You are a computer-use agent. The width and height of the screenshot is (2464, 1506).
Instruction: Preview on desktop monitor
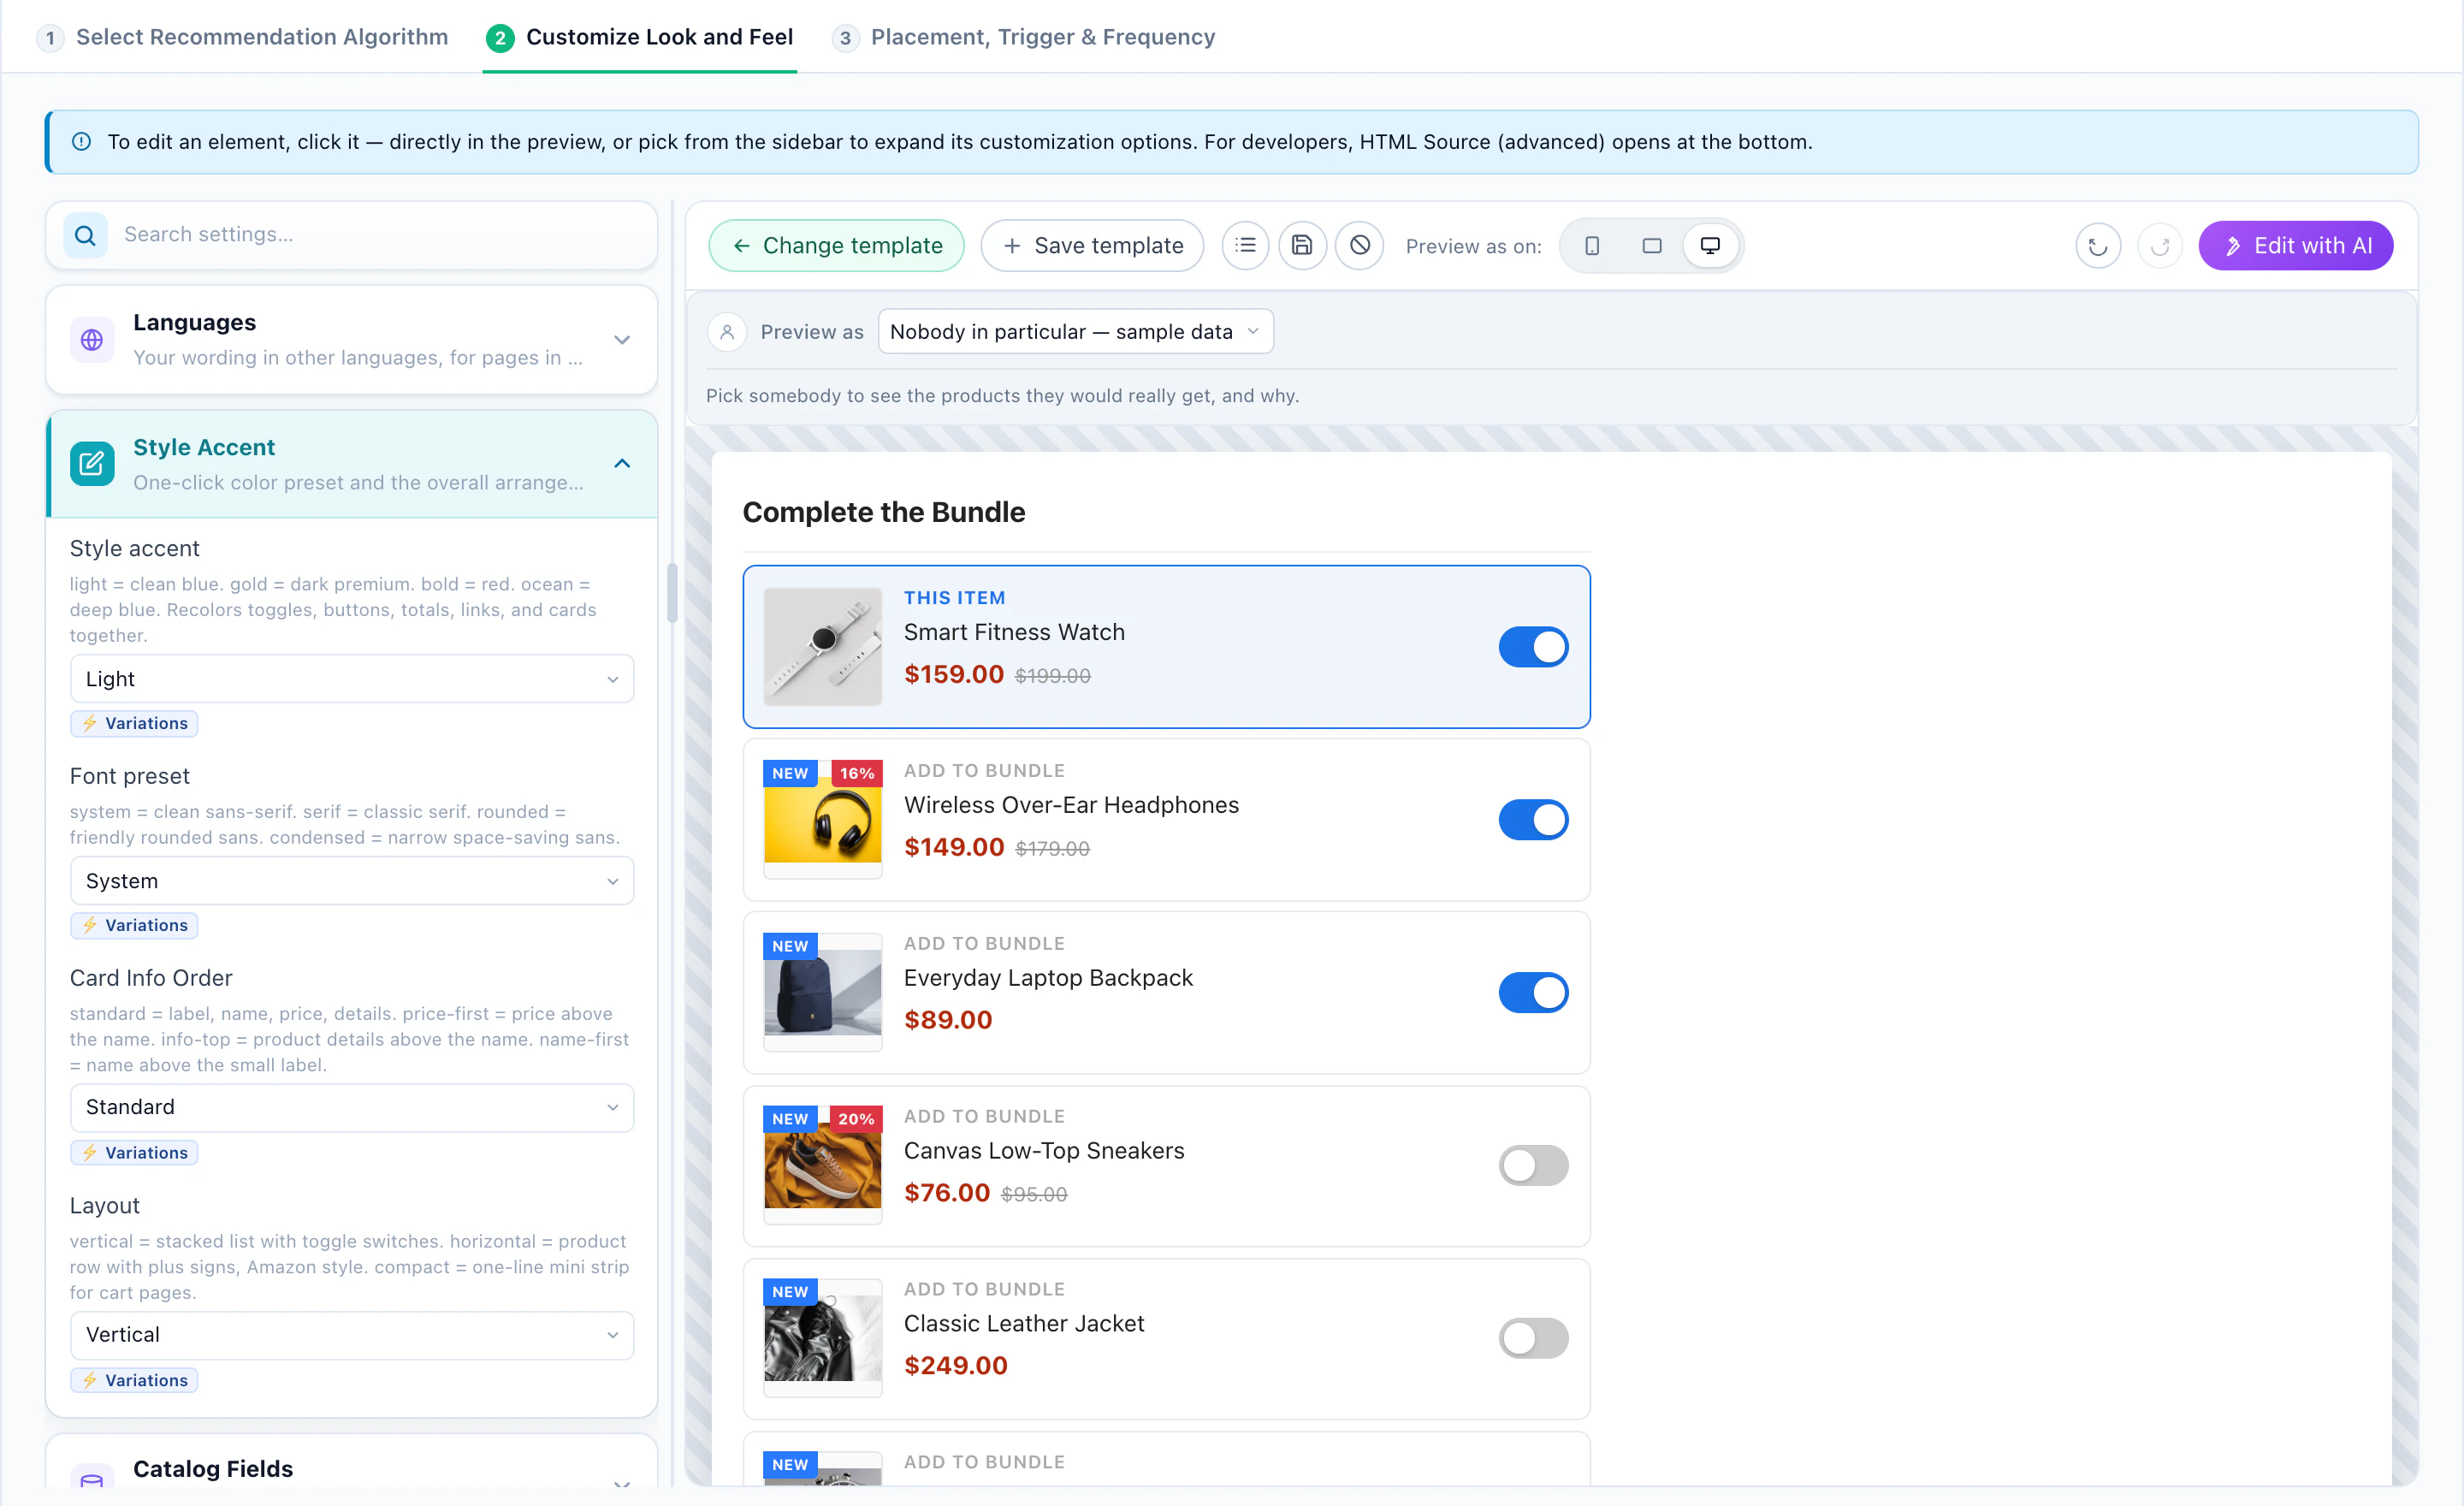pos(1710,246)
